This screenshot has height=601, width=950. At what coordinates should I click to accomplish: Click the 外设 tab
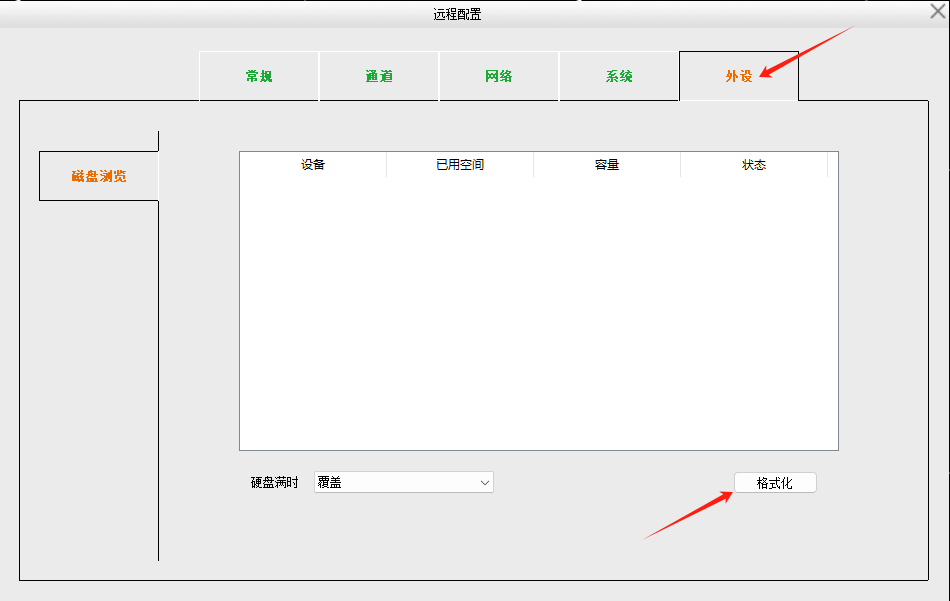point(739,76)
